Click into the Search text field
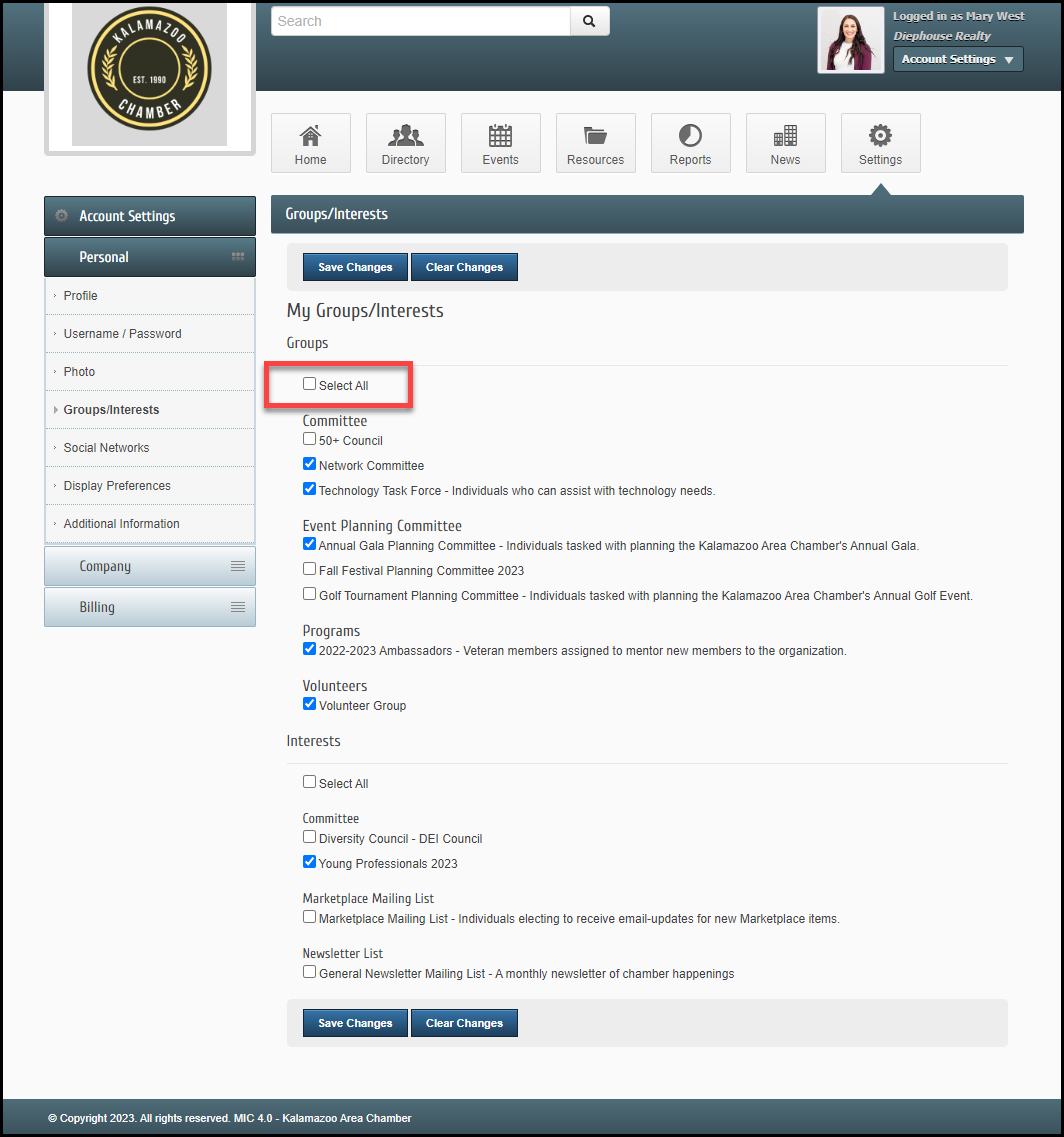The image size is (1064, 1137). point(420,21)
